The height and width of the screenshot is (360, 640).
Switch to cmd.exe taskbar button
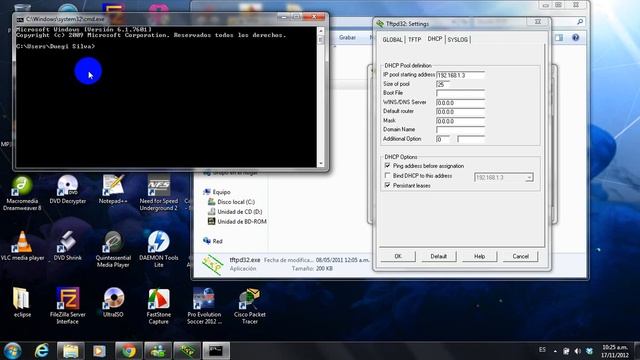pos(216,351)
